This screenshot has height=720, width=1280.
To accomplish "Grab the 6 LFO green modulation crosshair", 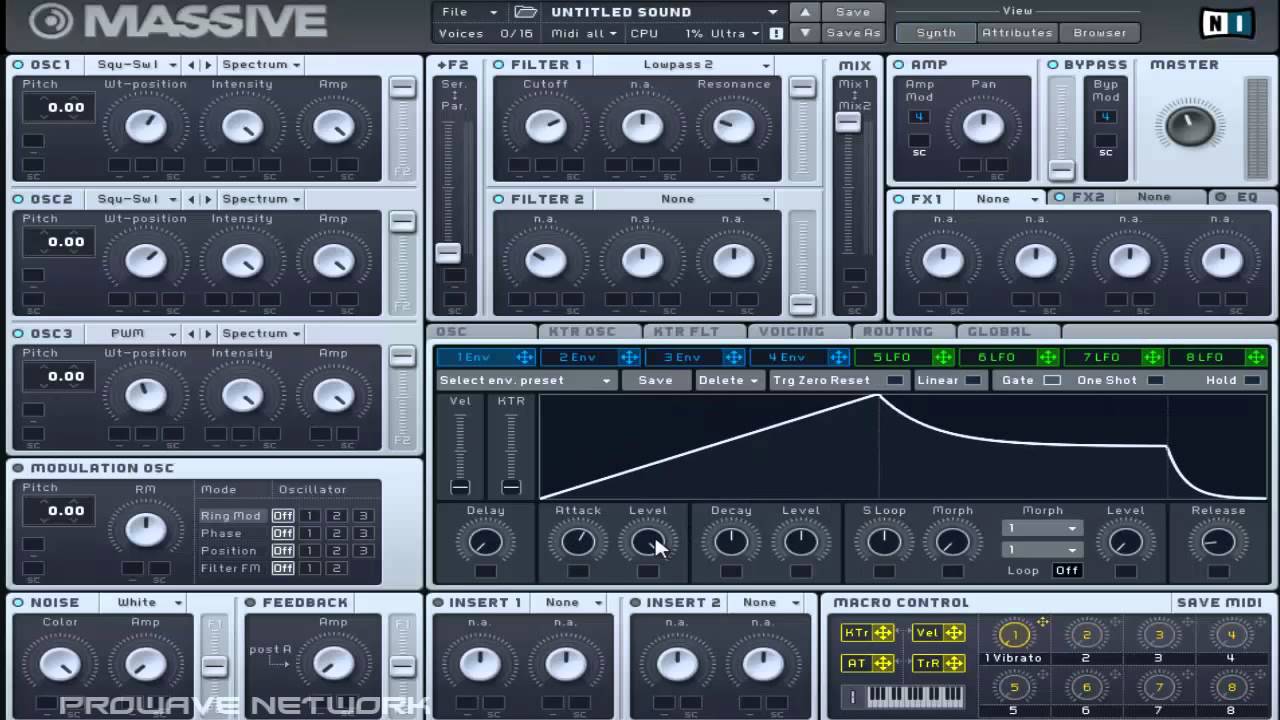I will [x=1048, y=357].
